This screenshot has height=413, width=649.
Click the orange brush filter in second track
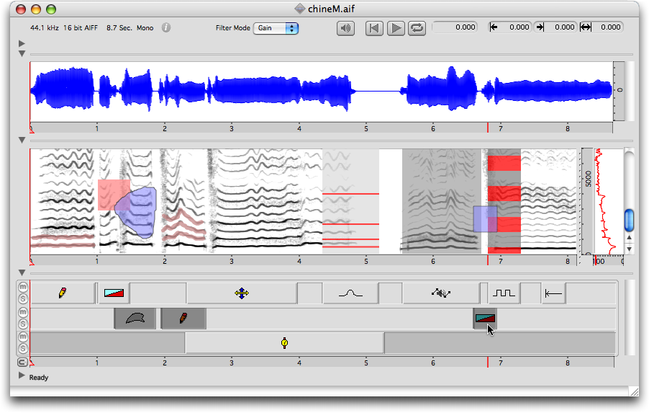point(183,318)
